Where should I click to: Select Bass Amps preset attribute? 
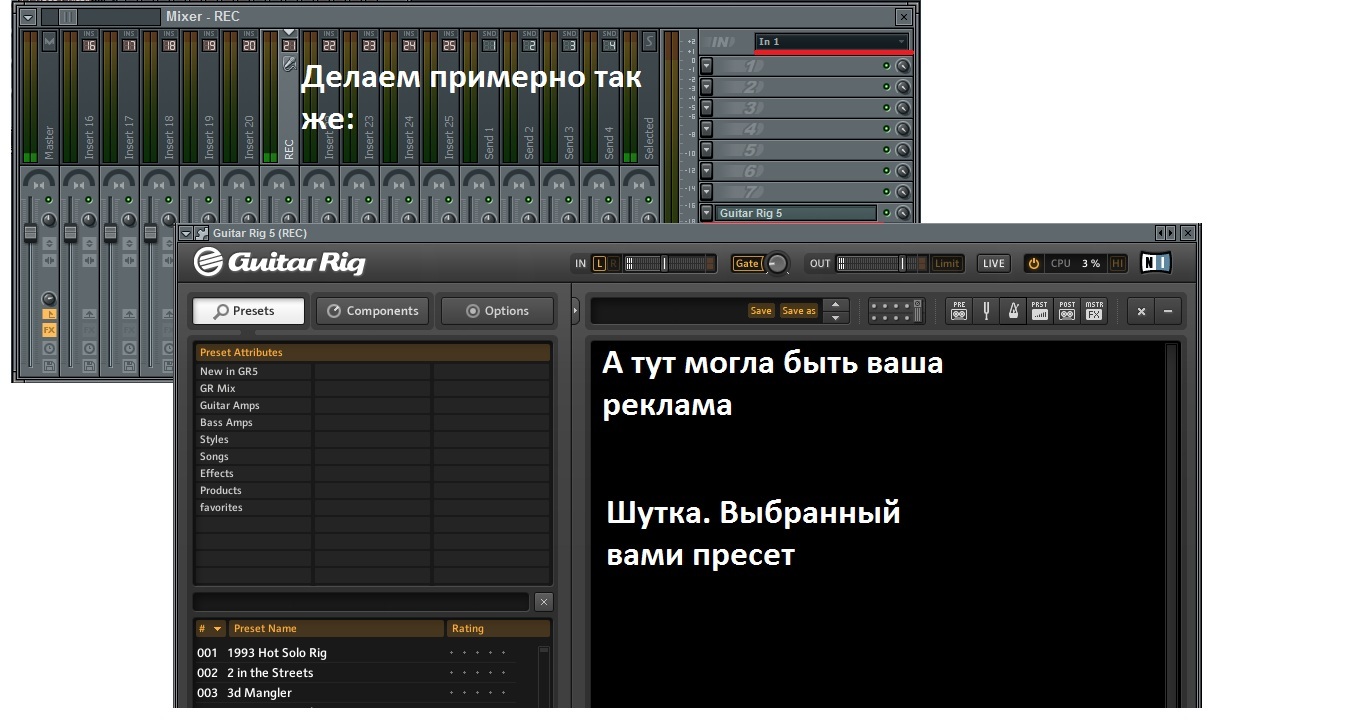[x=226, y=423]
